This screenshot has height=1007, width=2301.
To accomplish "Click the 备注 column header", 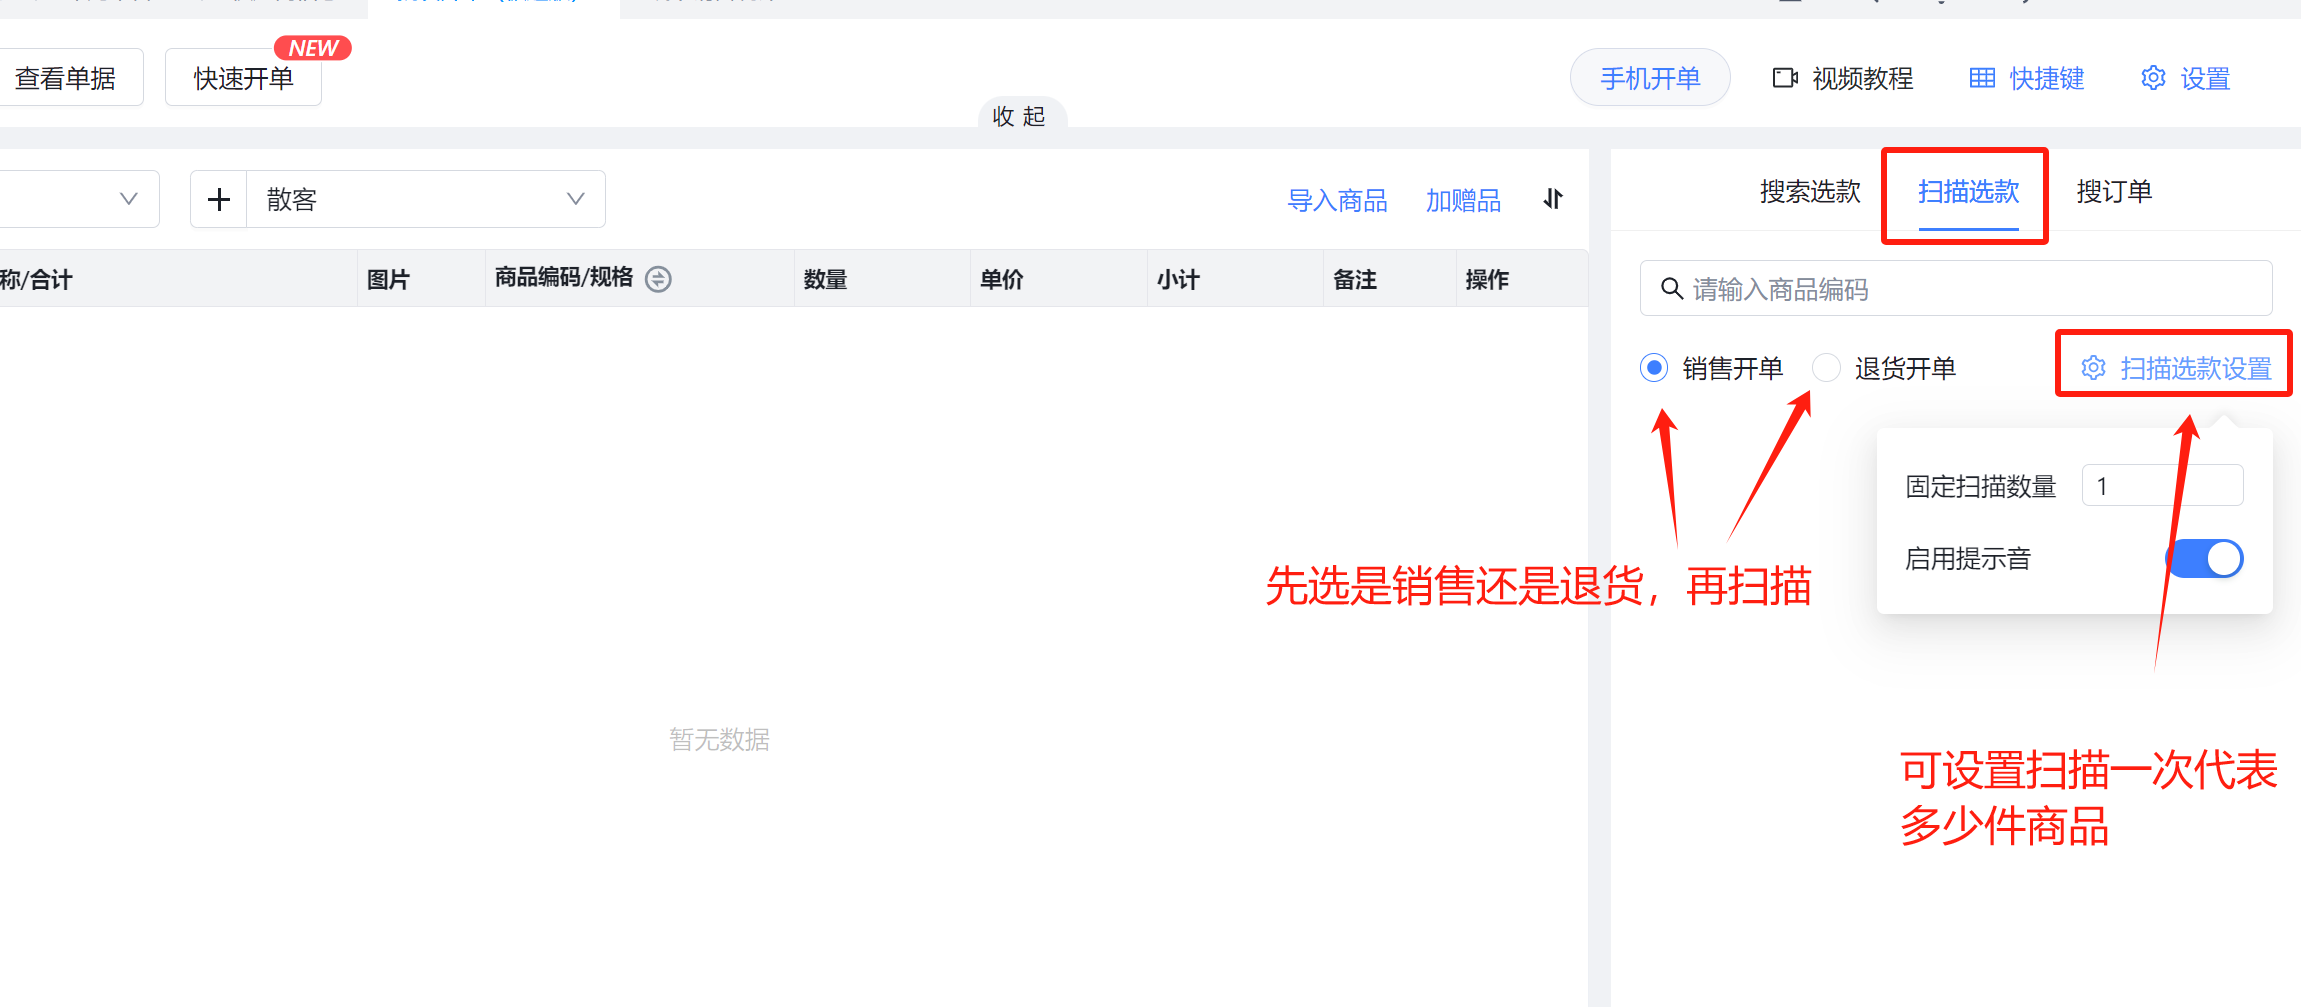I will click(1390, 280).
